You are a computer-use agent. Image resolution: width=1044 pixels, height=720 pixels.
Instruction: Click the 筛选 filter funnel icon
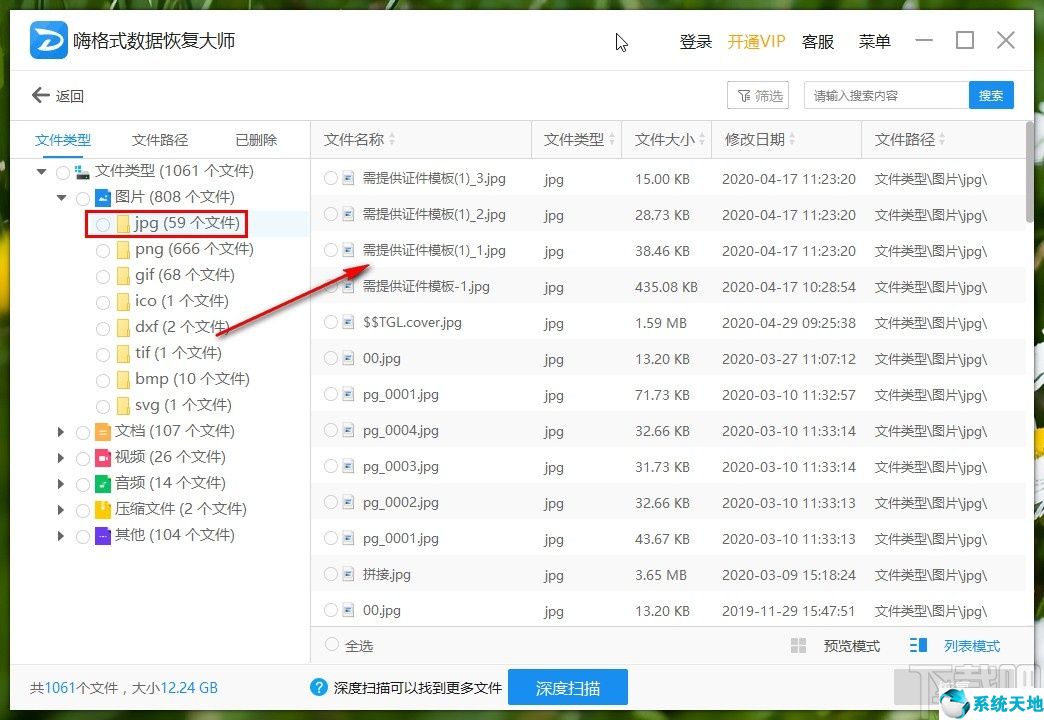(745, 95)
